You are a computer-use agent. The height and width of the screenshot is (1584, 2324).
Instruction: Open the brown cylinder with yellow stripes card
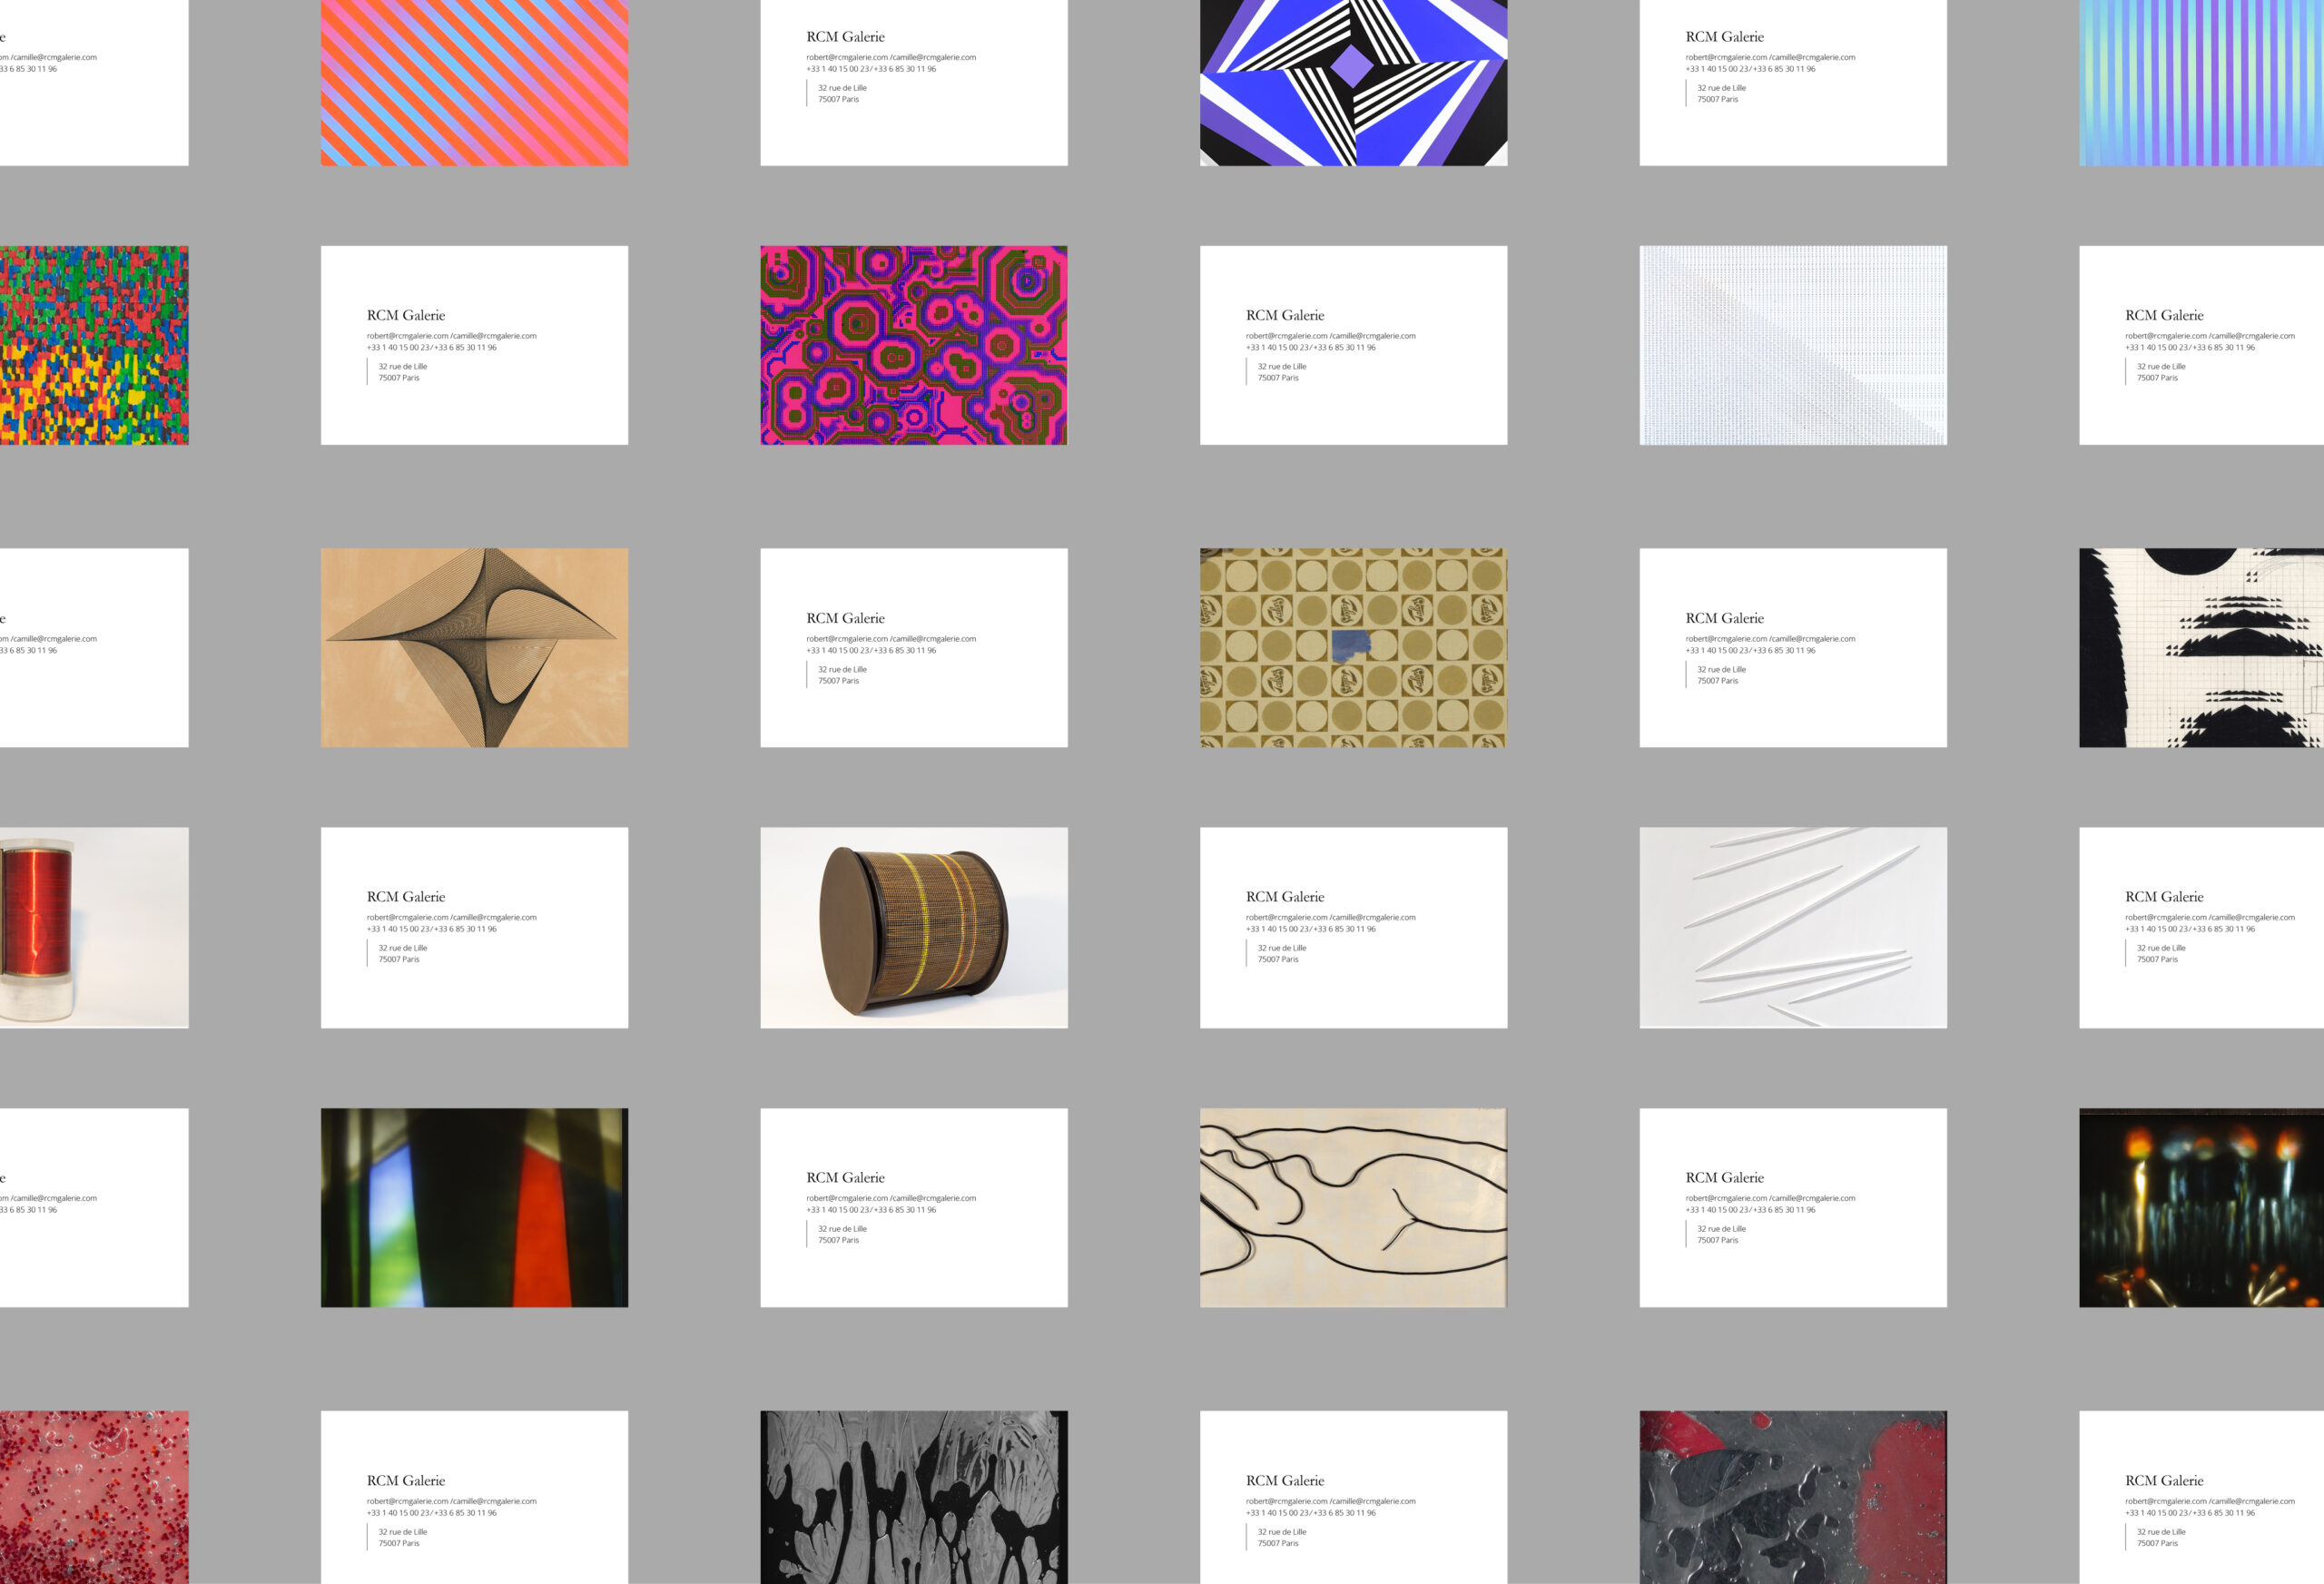pos(914,927)
